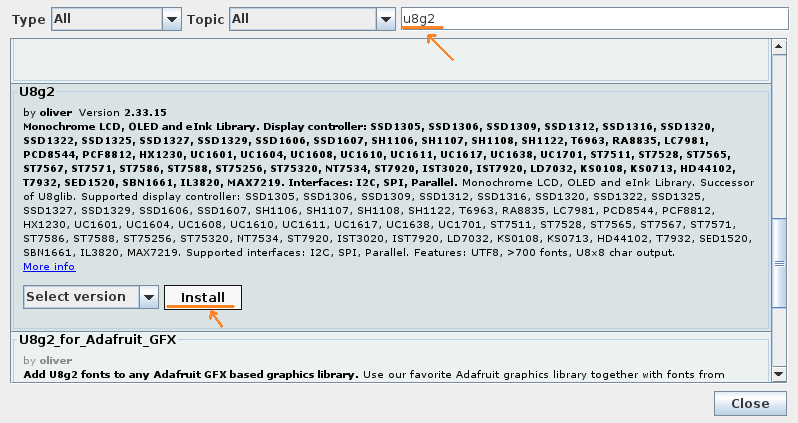Select the U8g2 library title
Image resolution: width=798 pixels, height=423 pixels.
point(37,92)
